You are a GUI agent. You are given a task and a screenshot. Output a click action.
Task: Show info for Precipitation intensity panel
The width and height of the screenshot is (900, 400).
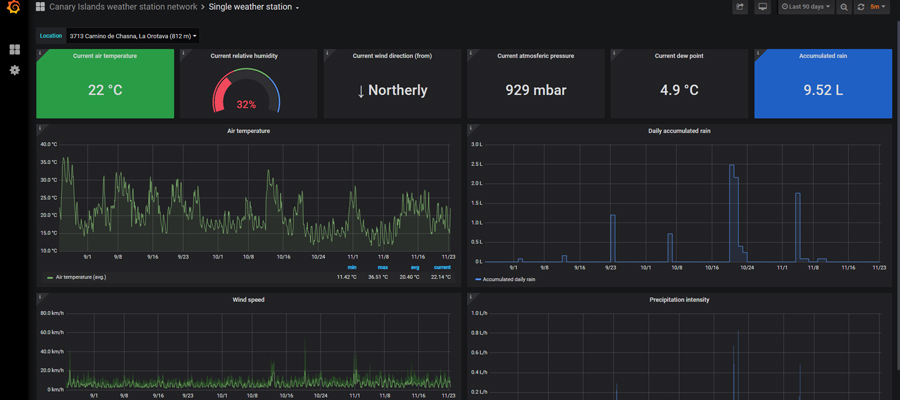click(x=470, y=297)
